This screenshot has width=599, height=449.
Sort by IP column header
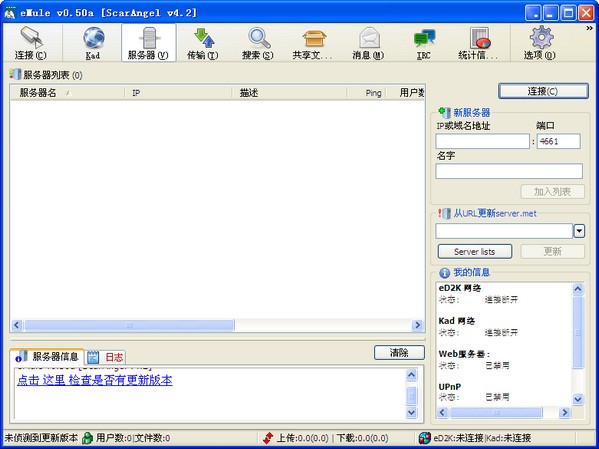point(178,93)
